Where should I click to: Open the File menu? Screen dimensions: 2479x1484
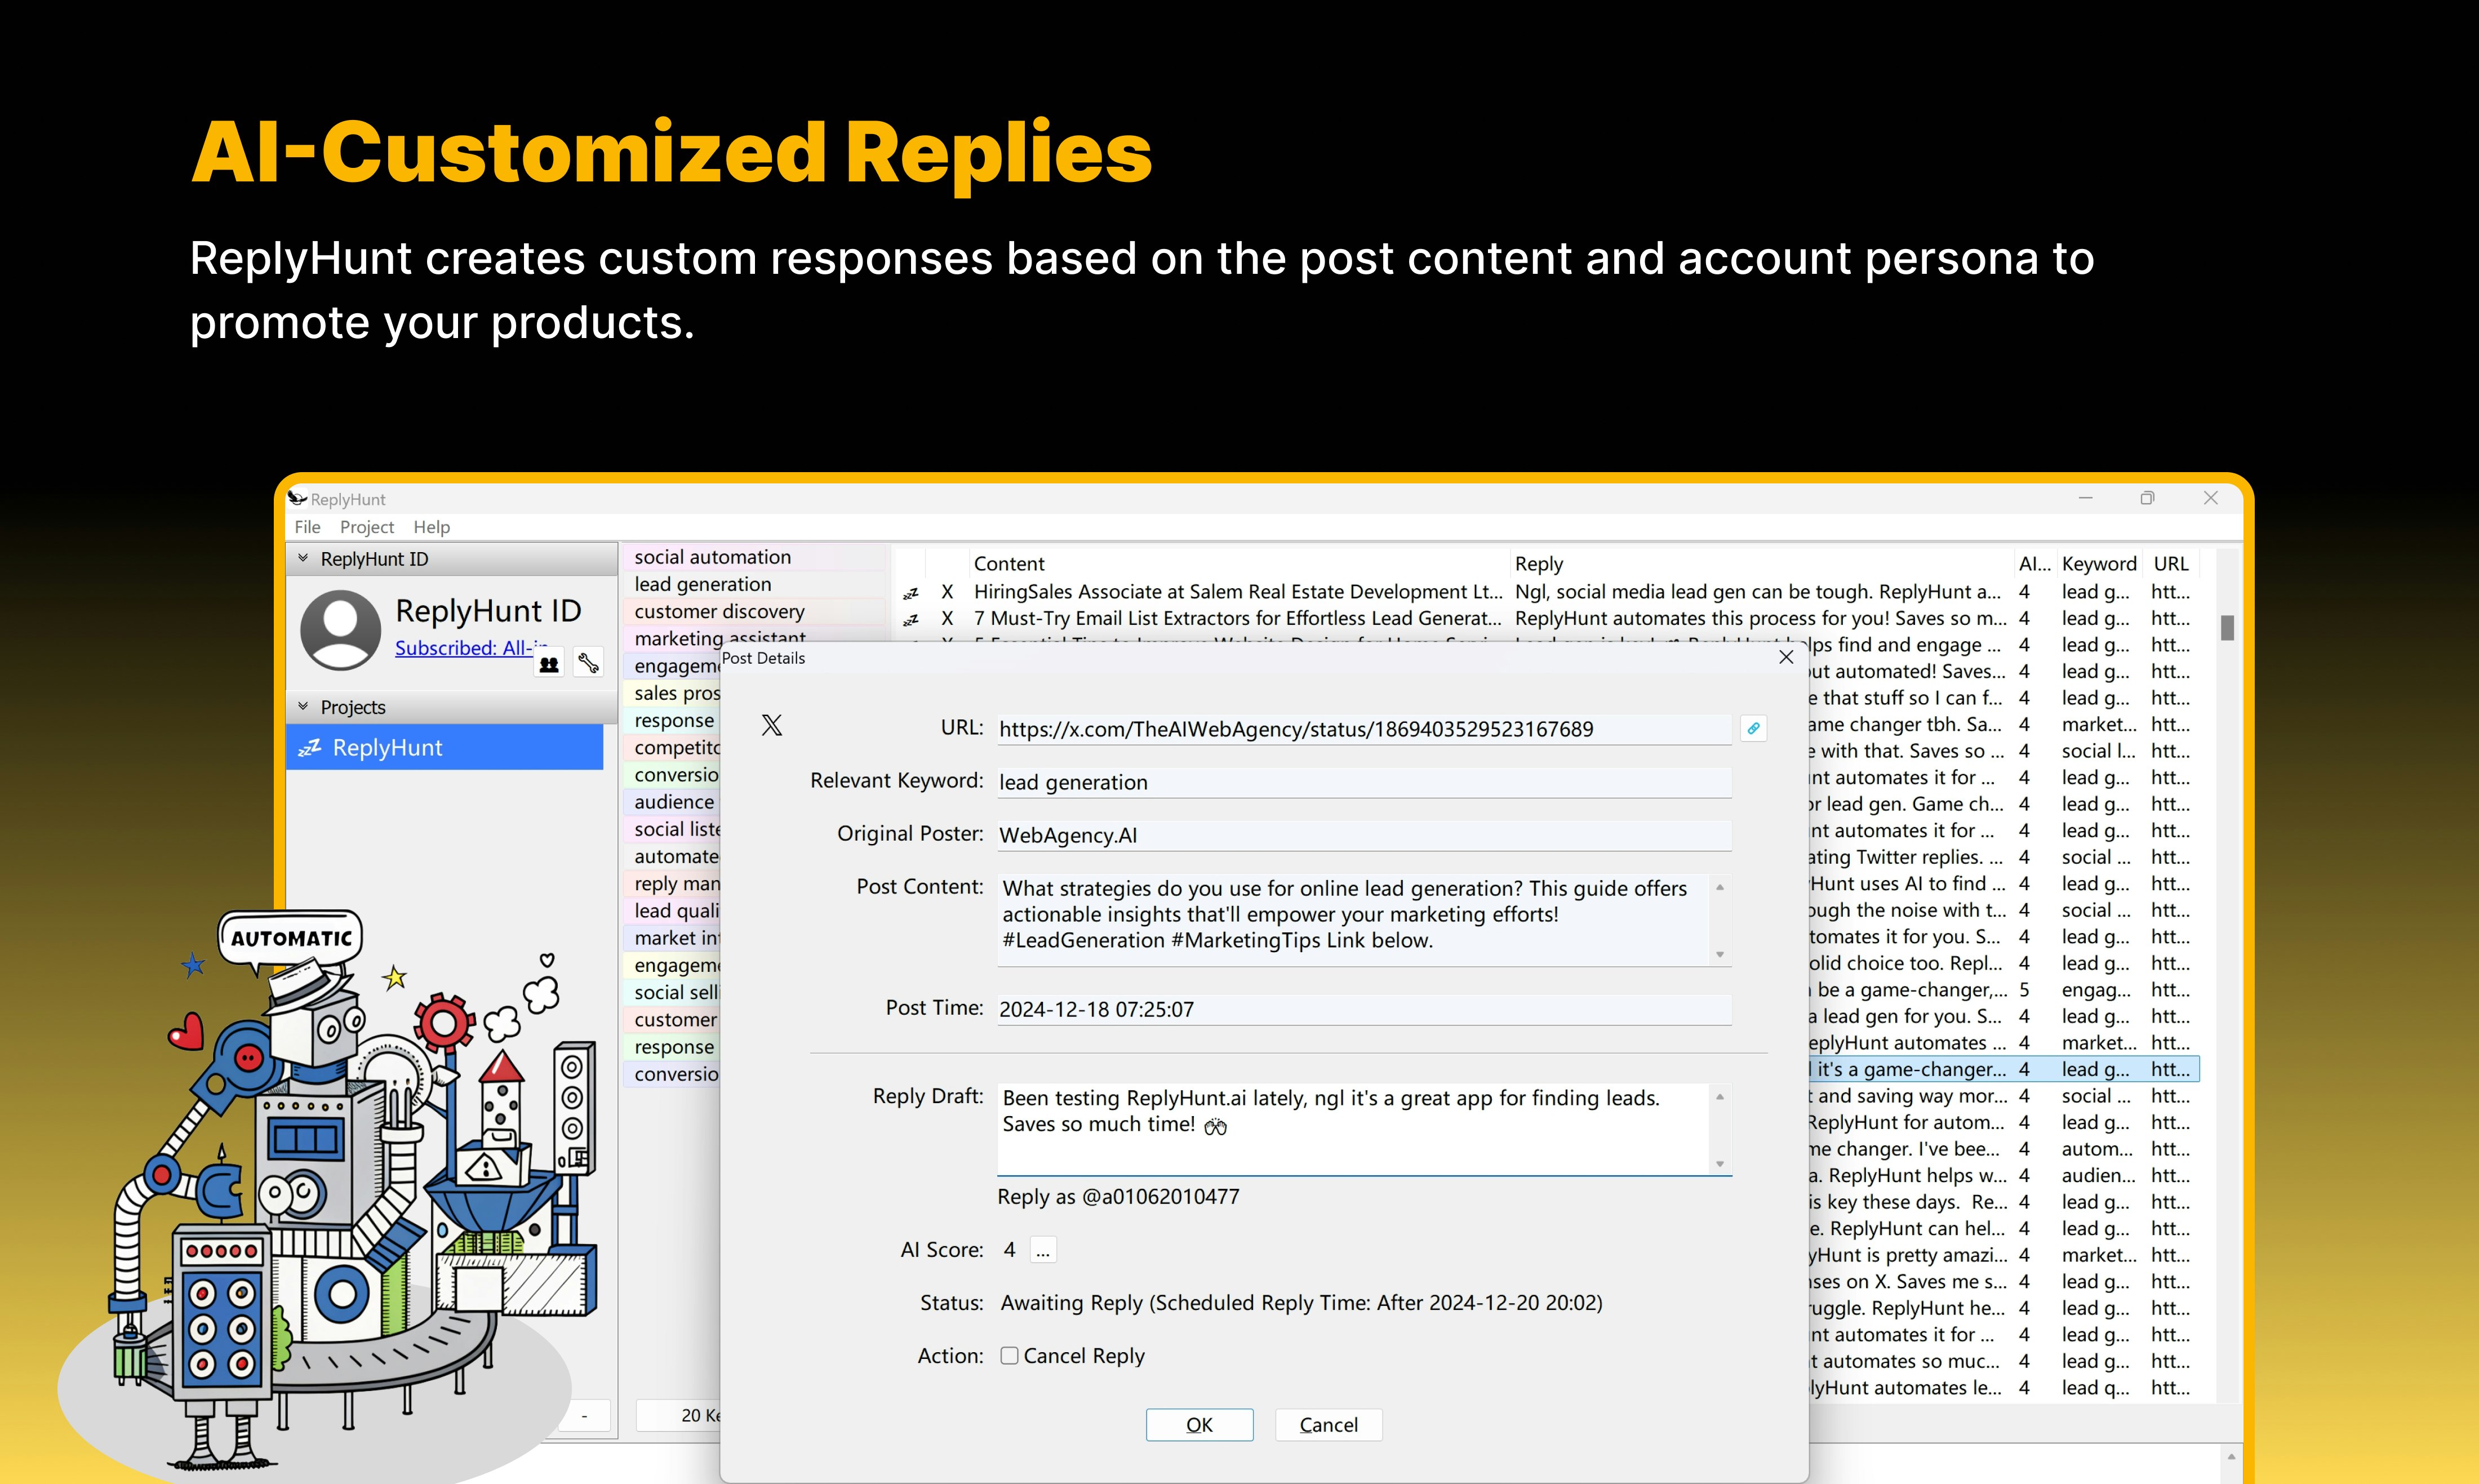click(307, 527)
